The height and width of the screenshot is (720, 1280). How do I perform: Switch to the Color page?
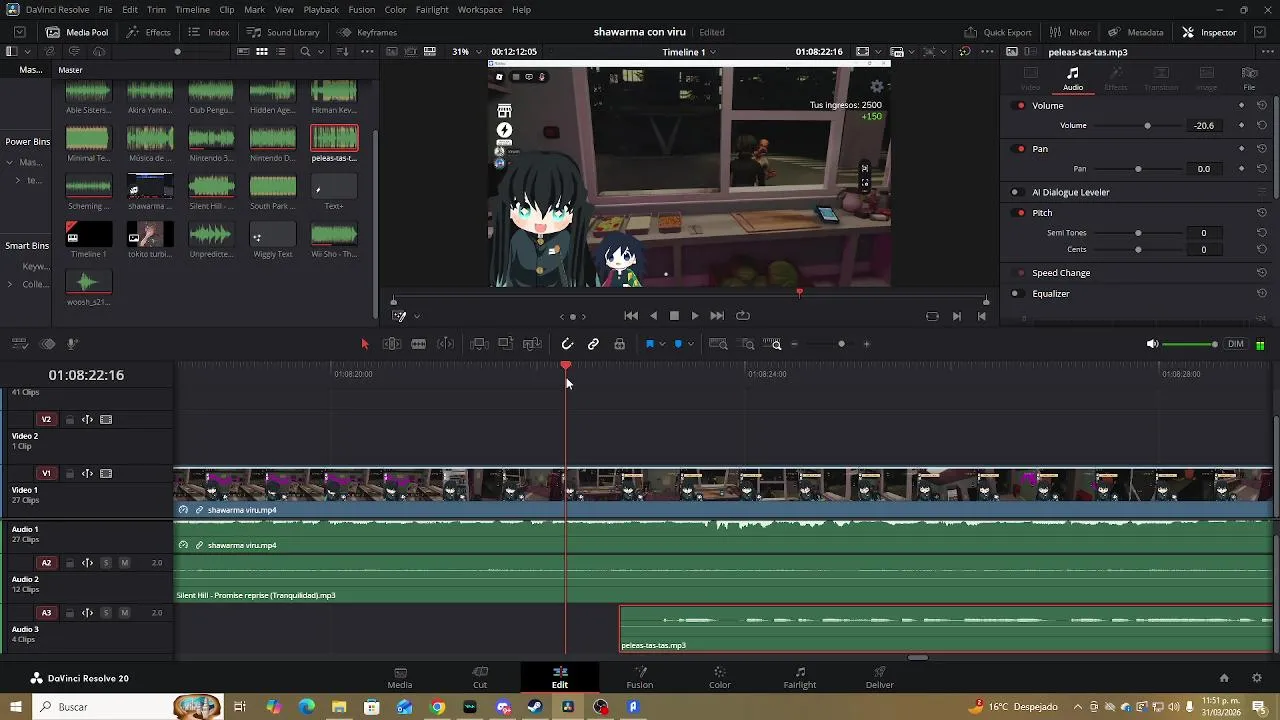719,677
